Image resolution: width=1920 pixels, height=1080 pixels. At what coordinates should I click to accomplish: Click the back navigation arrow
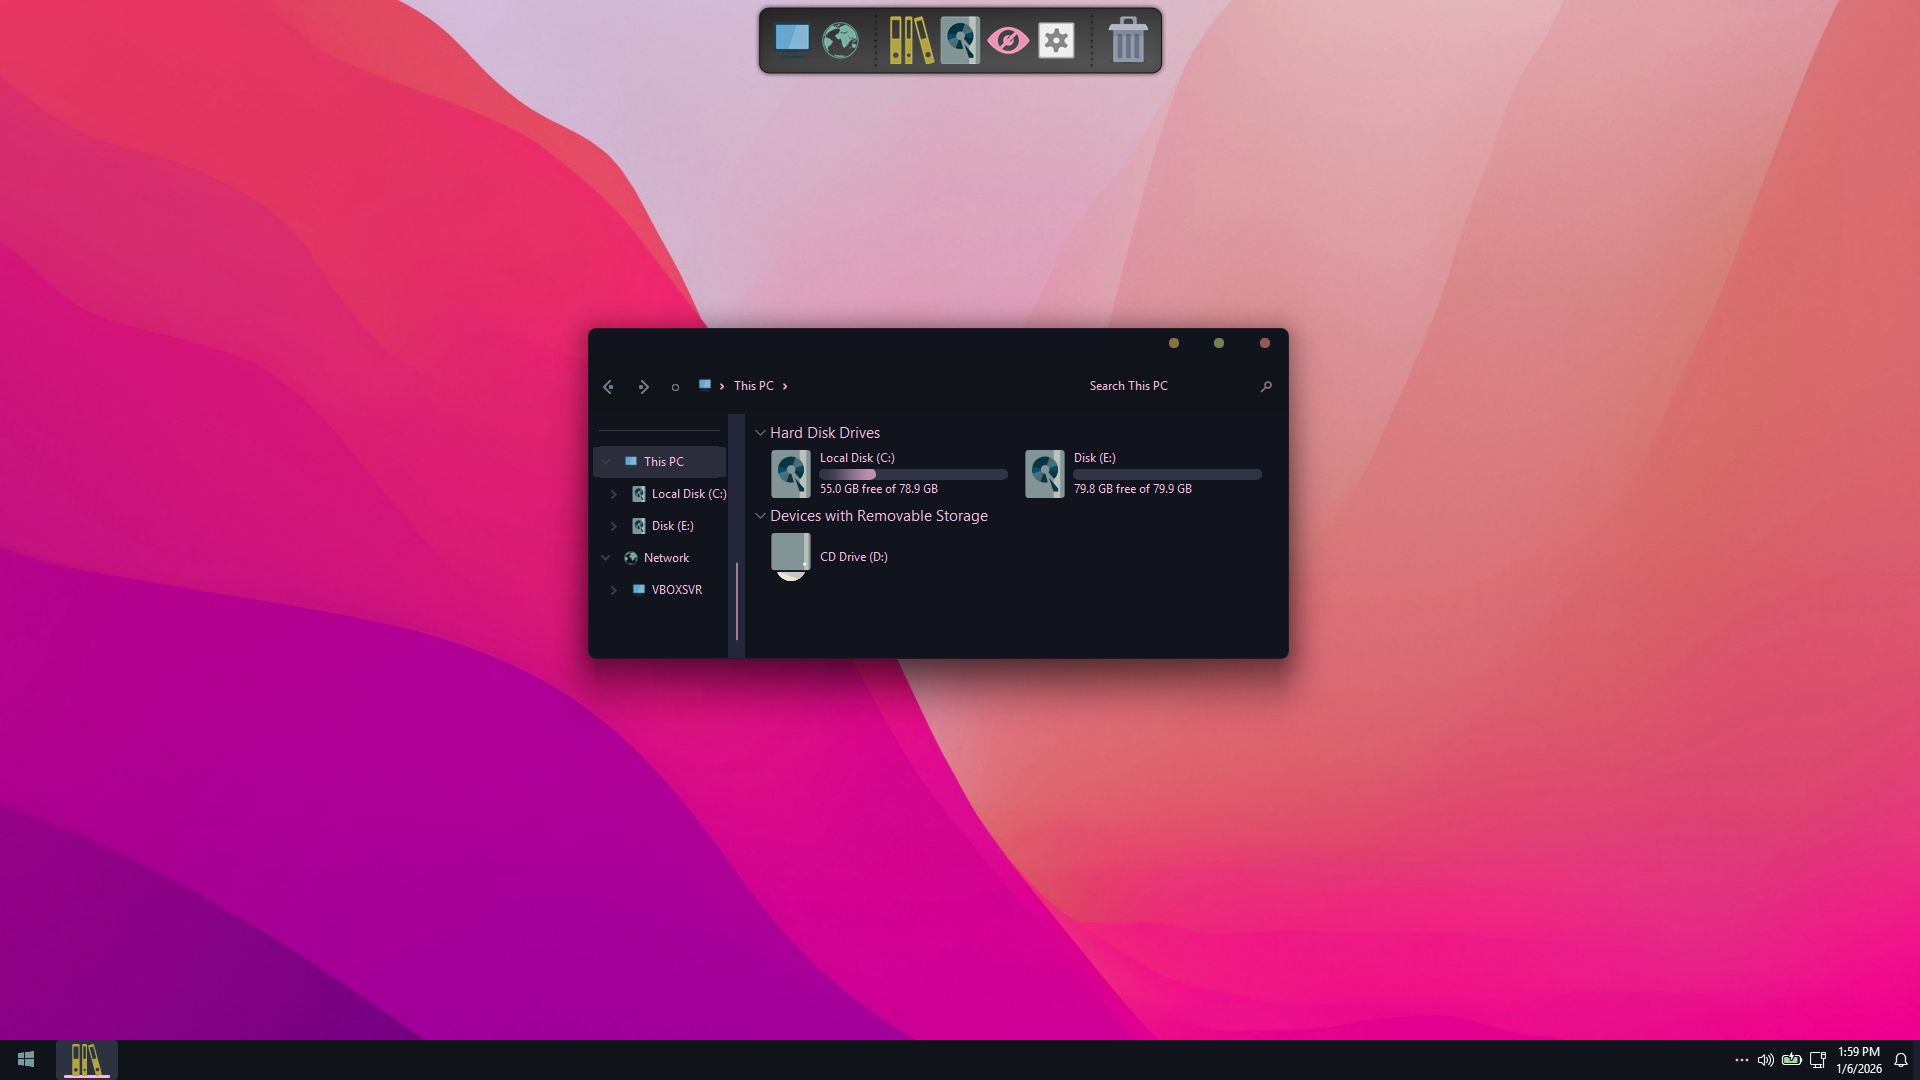[608, 387]
